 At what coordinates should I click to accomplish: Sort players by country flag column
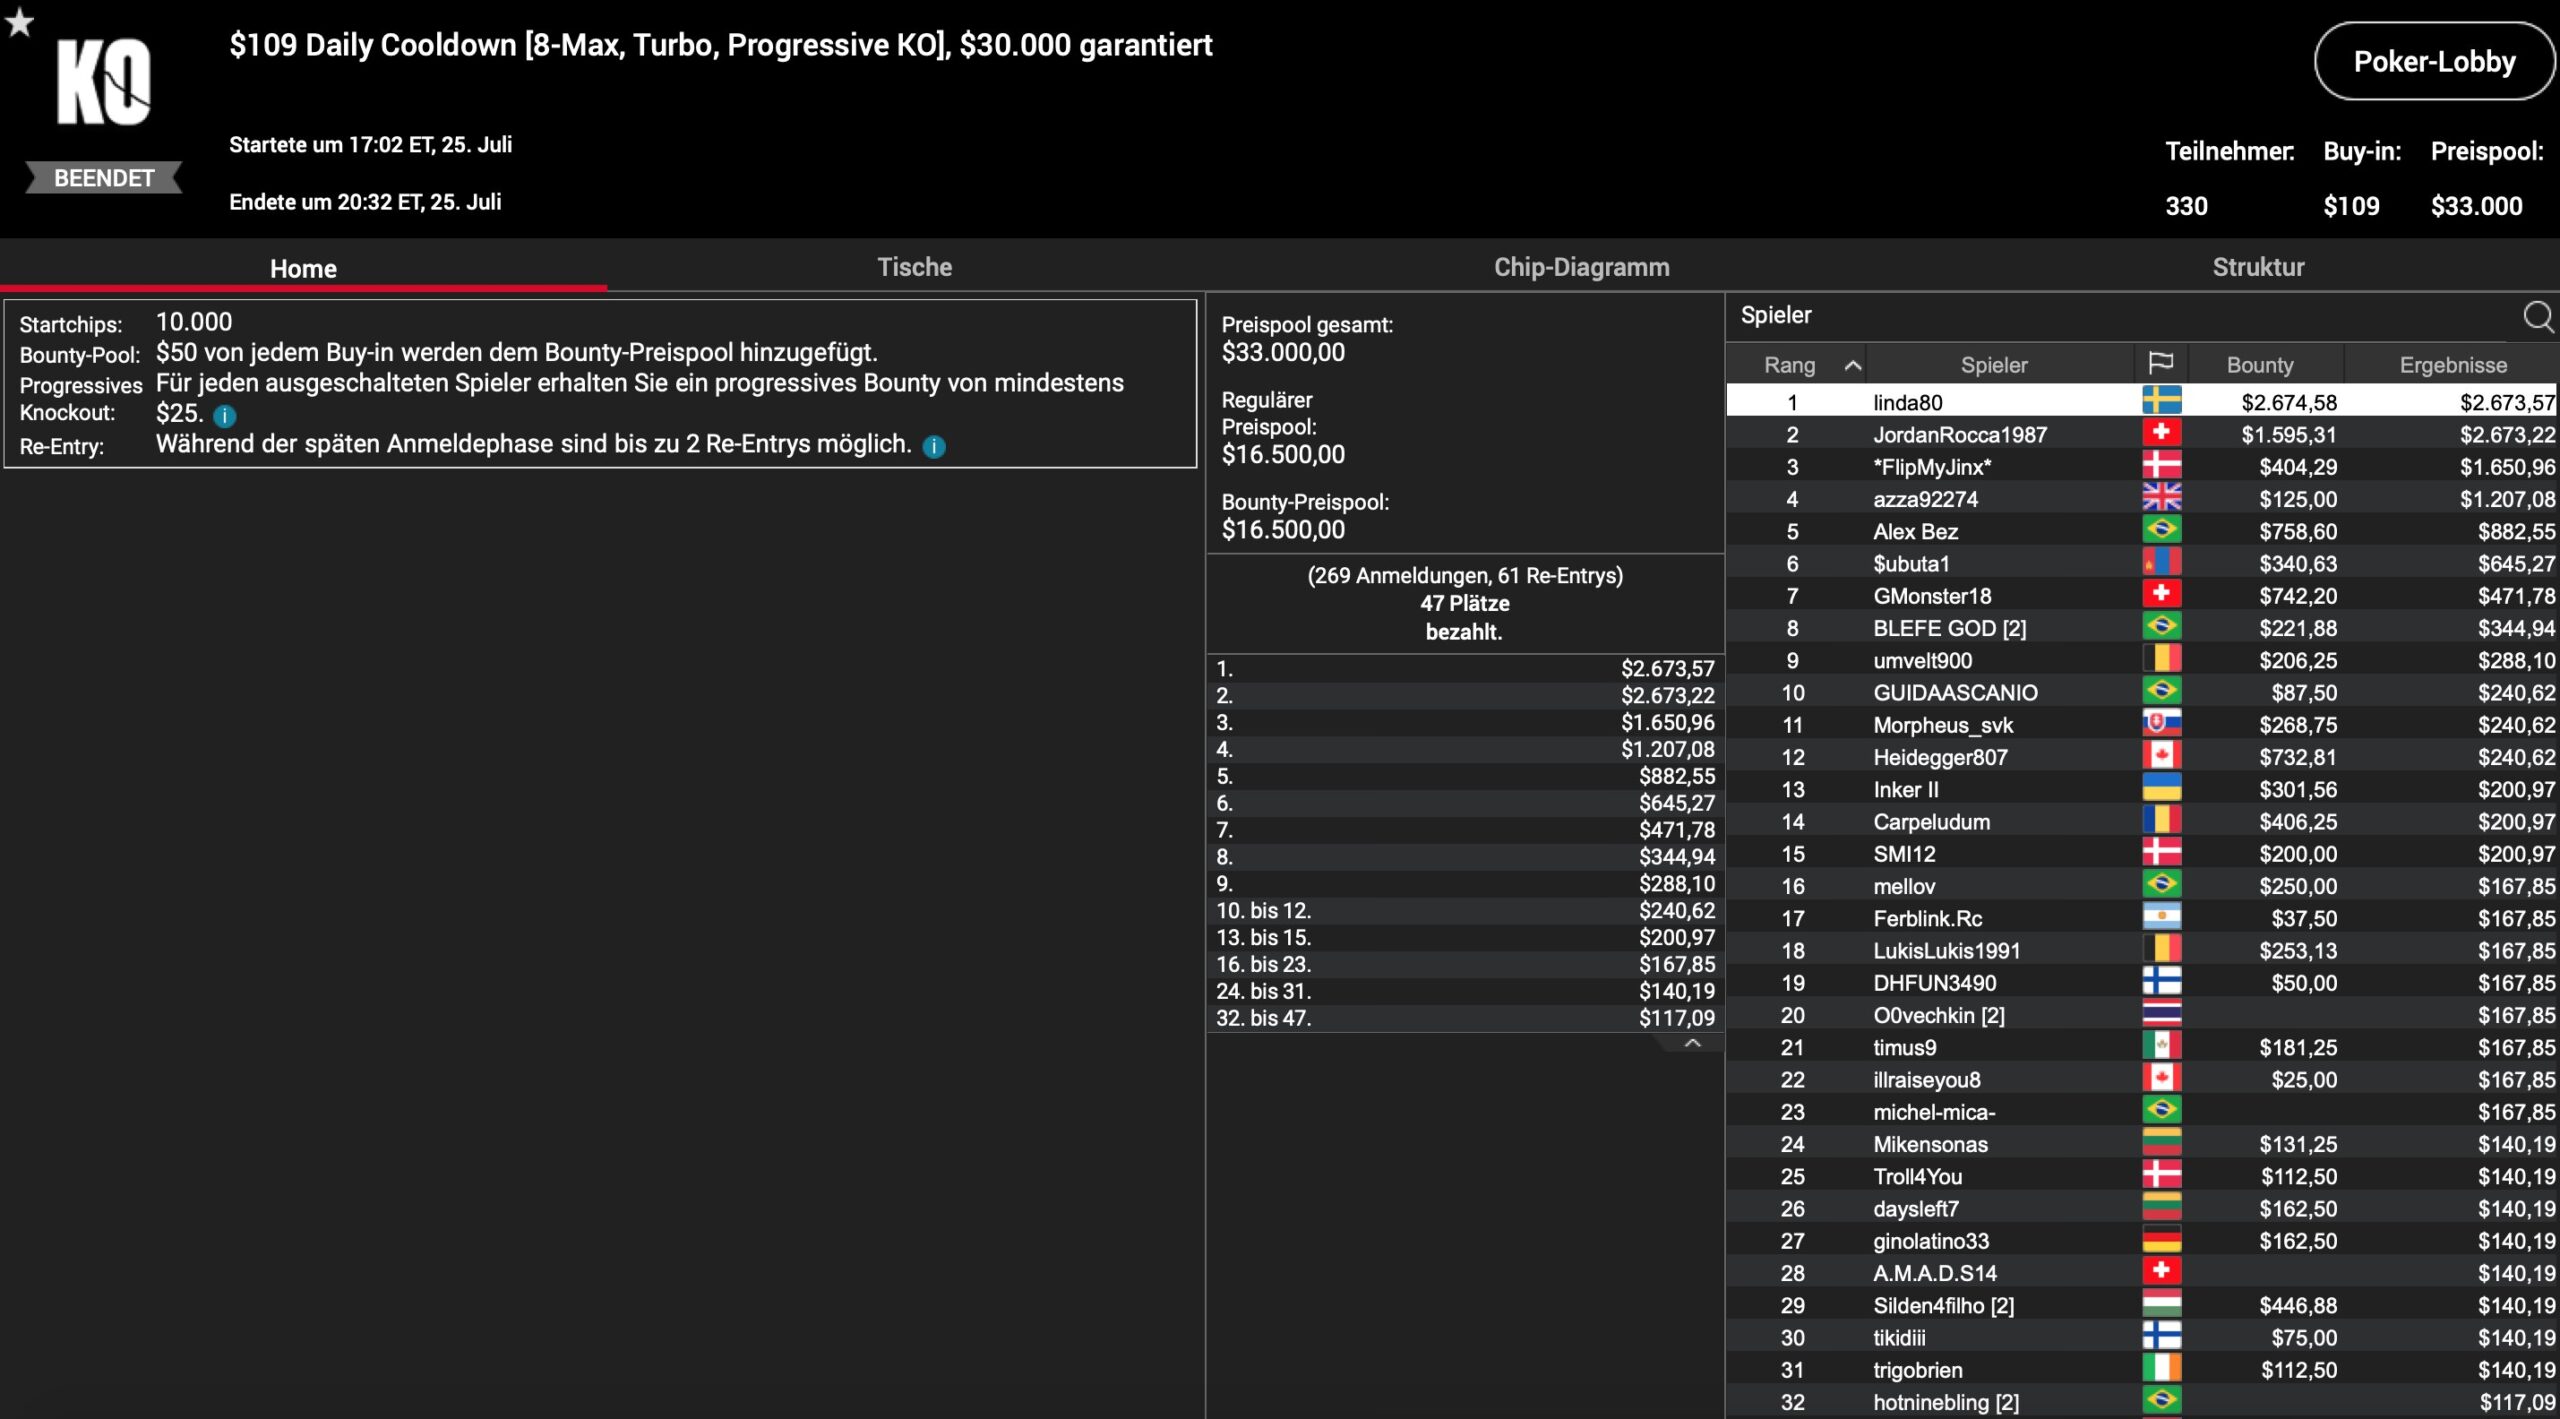2160,364
